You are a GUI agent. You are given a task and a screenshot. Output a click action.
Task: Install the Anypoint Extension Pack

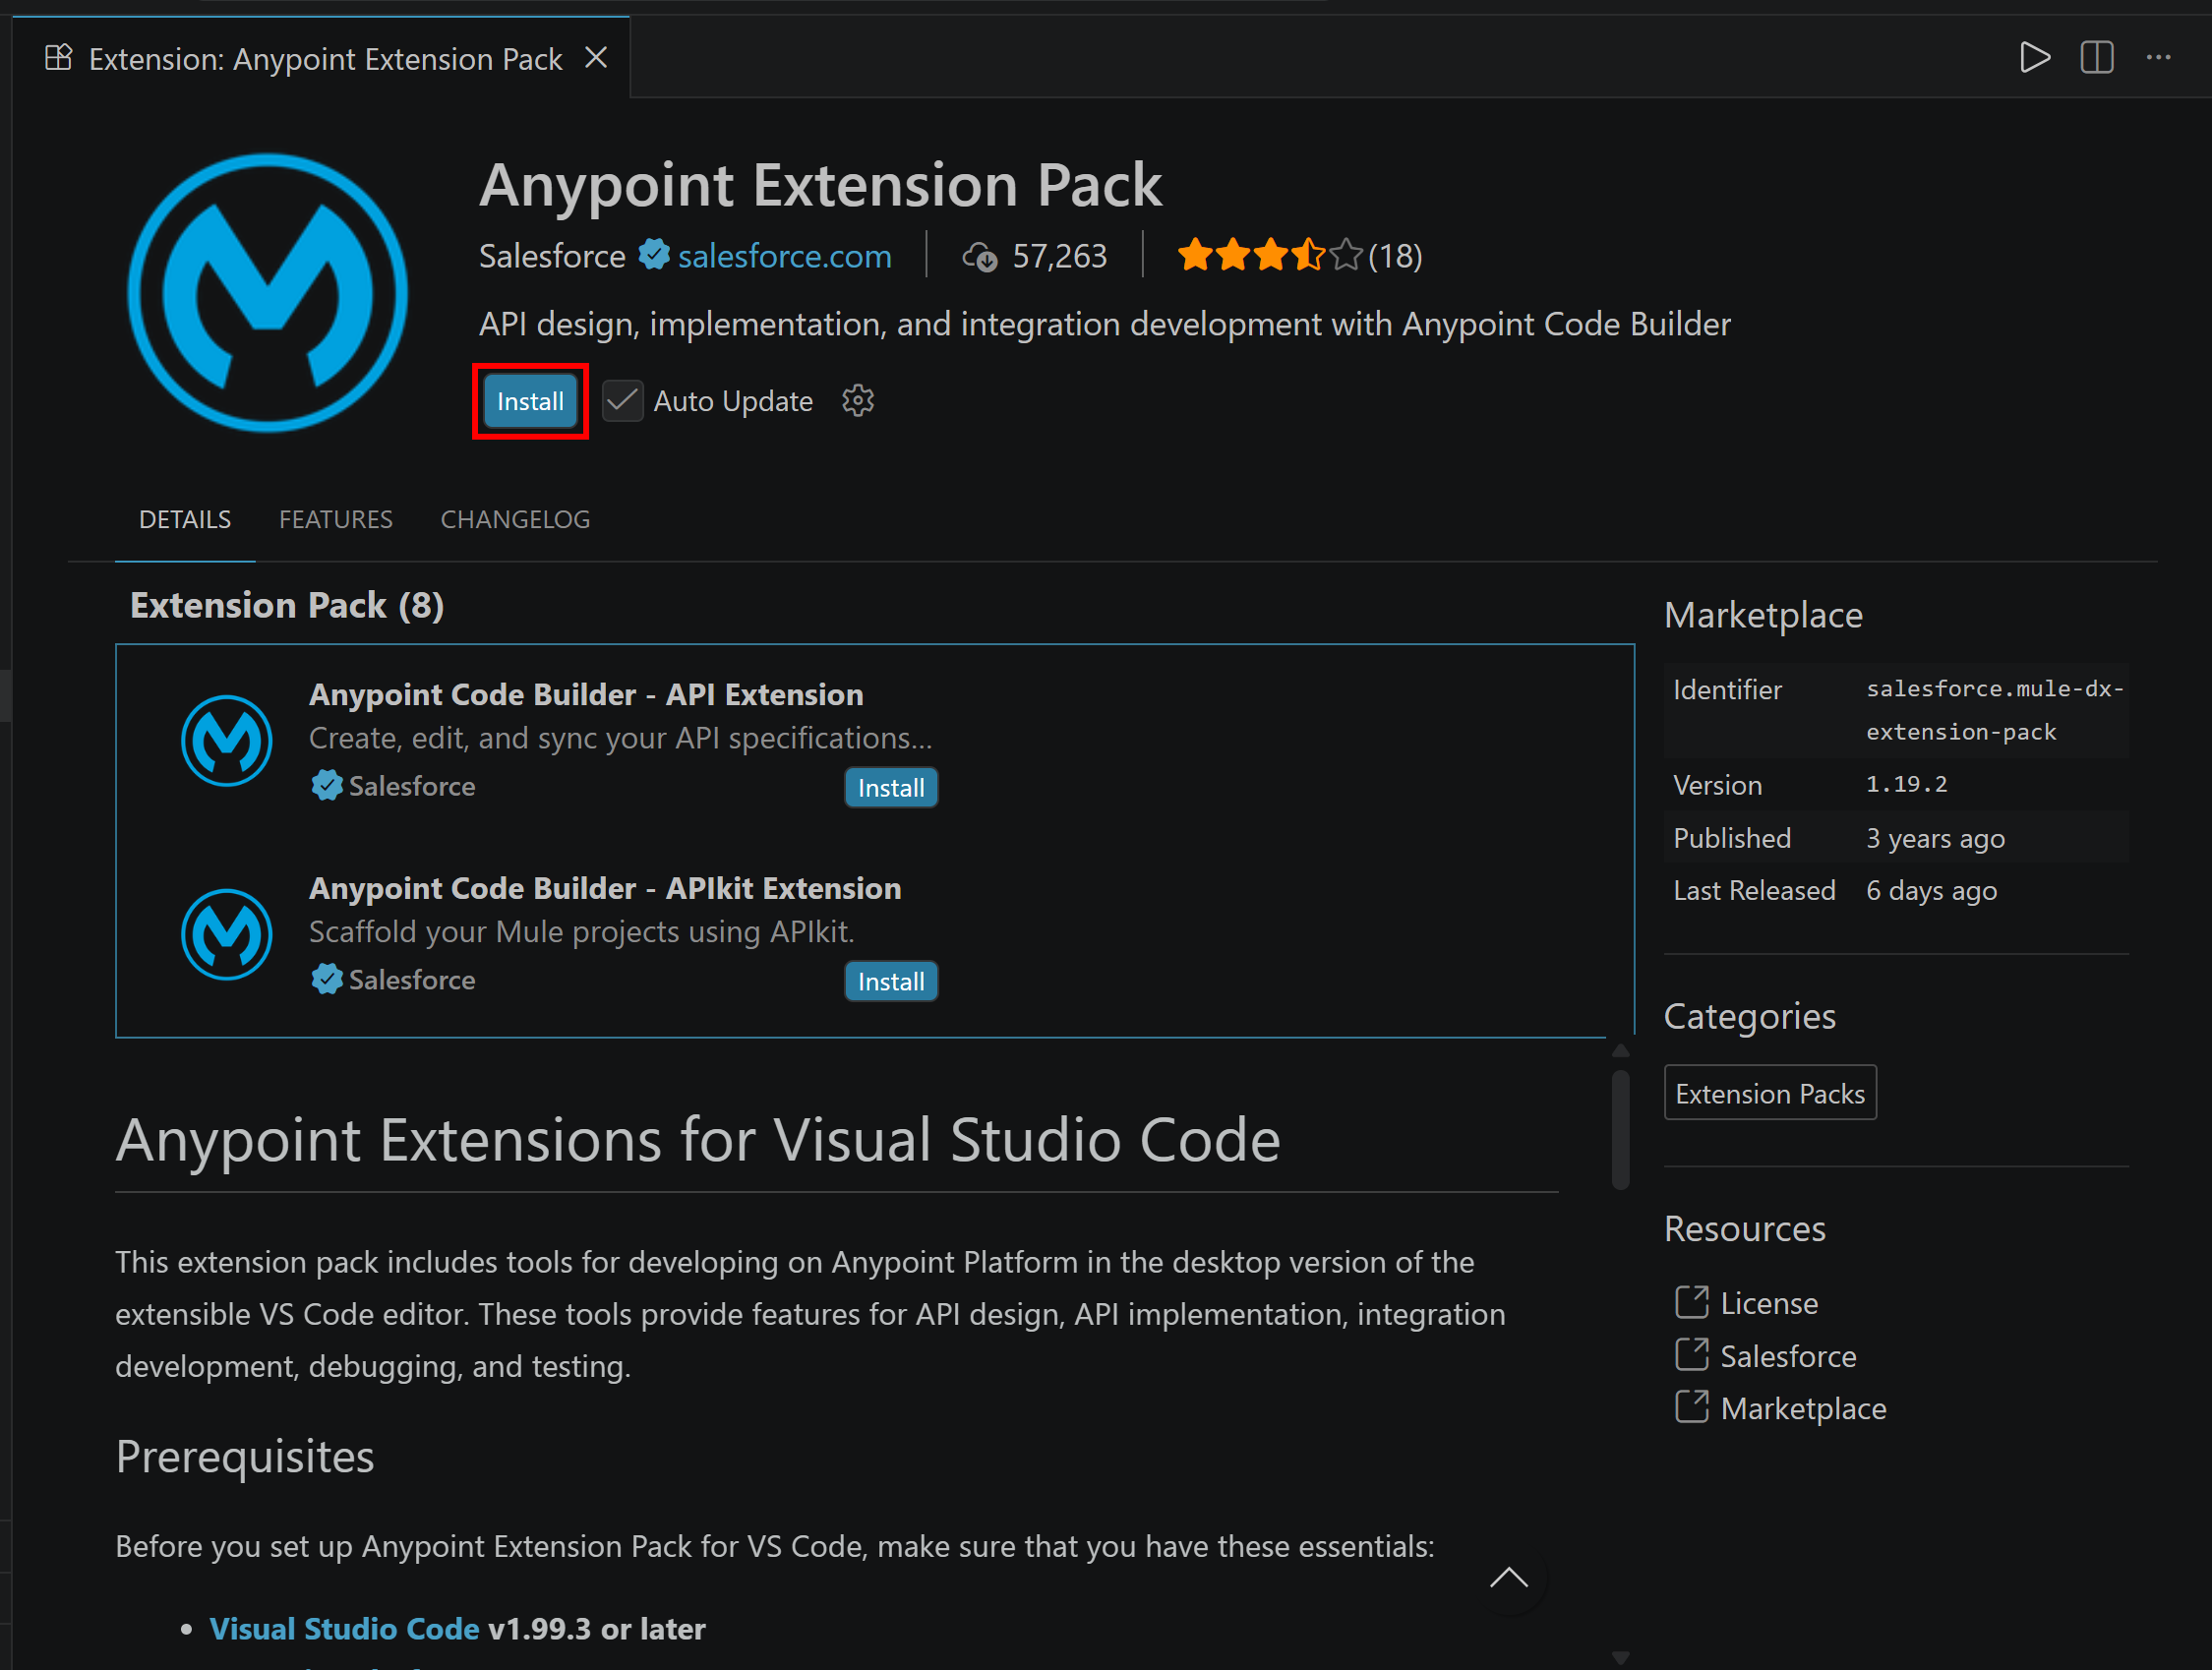(530, 401)
